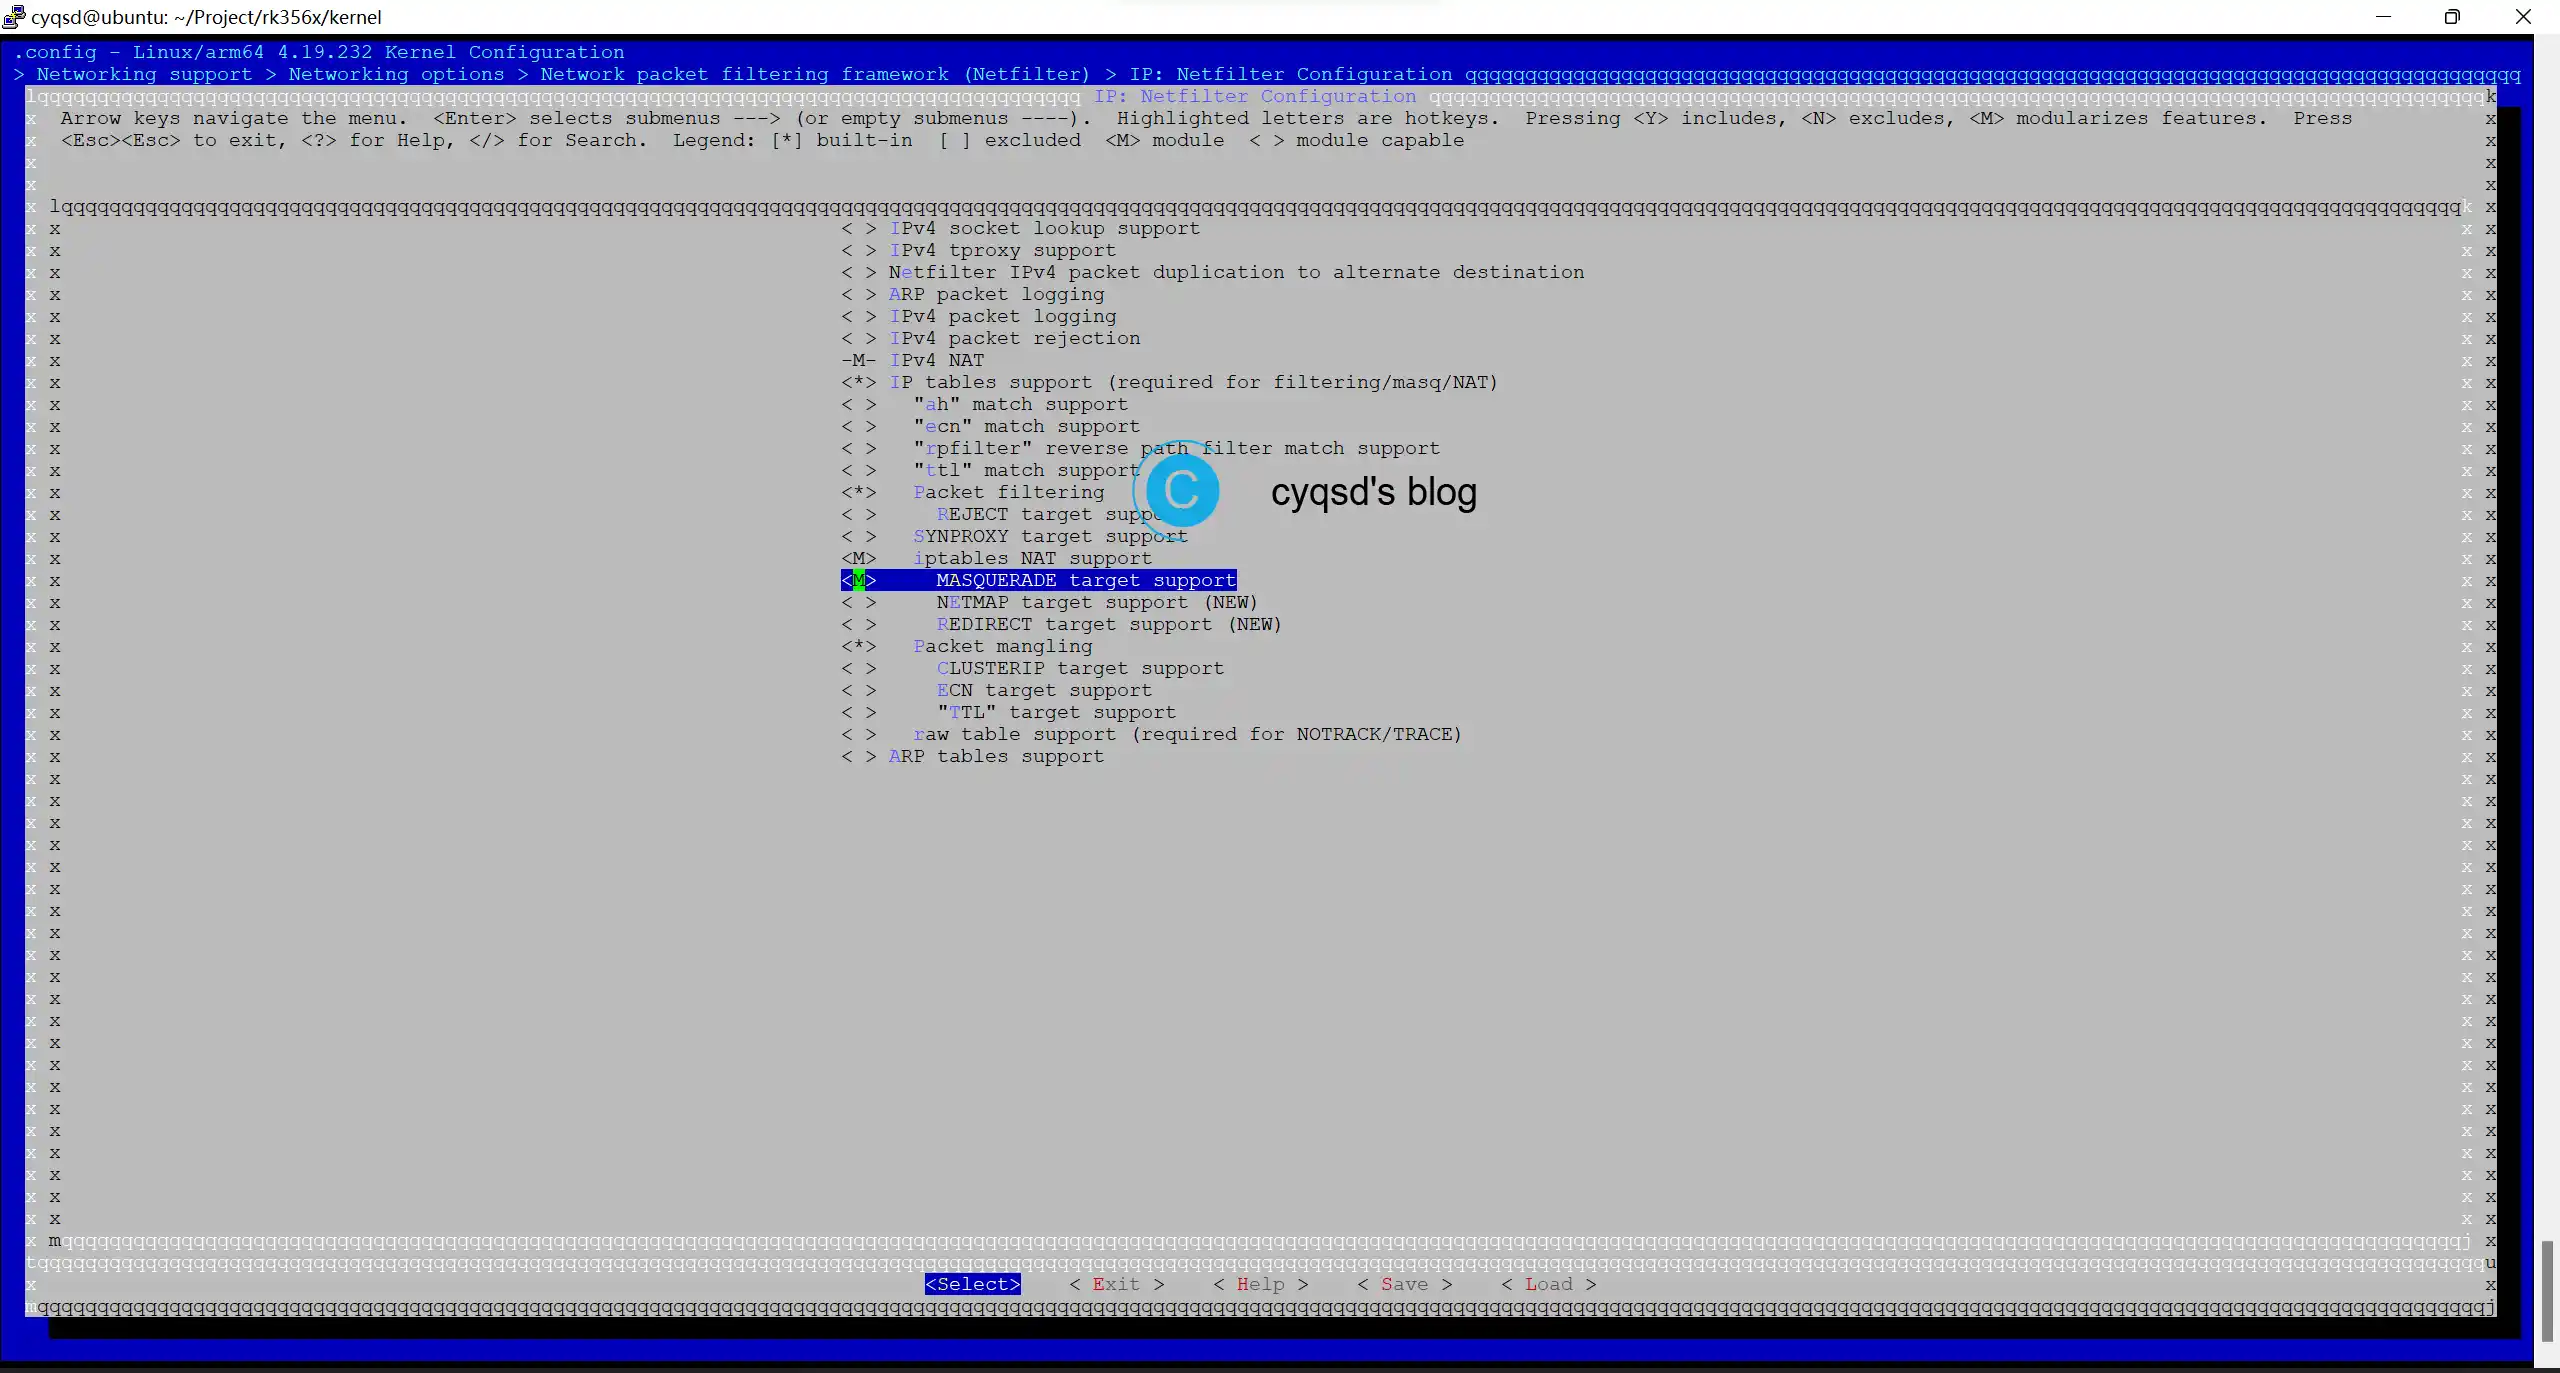Click the cyqsd@ubuntu window title text
Screen dimensions: 2560x1373
[x=206, y=17]
